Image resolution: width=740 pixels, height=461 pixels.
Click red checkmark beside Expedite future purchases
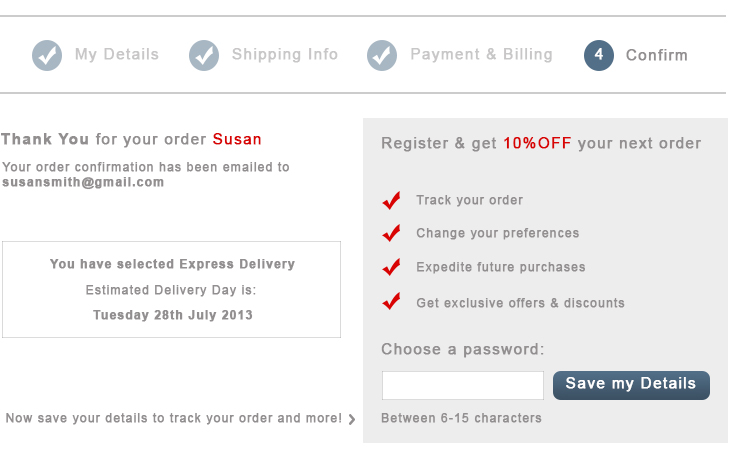(x=391, y=267)
